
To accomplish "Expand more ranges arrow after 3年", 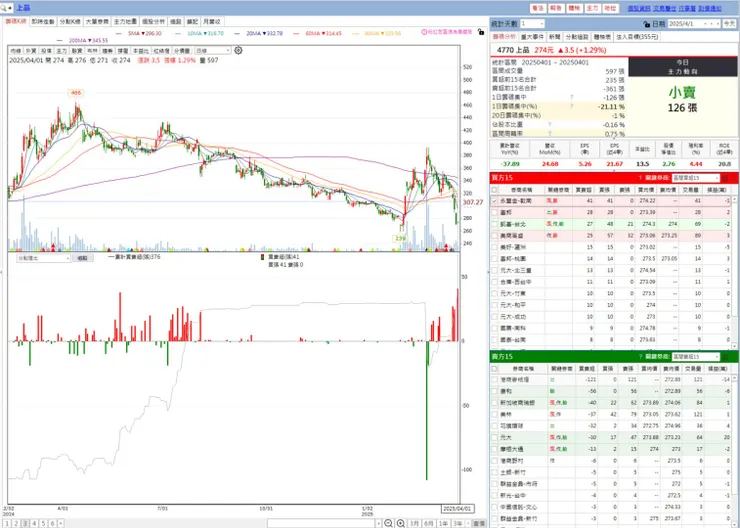I will (x=468, y=523).
